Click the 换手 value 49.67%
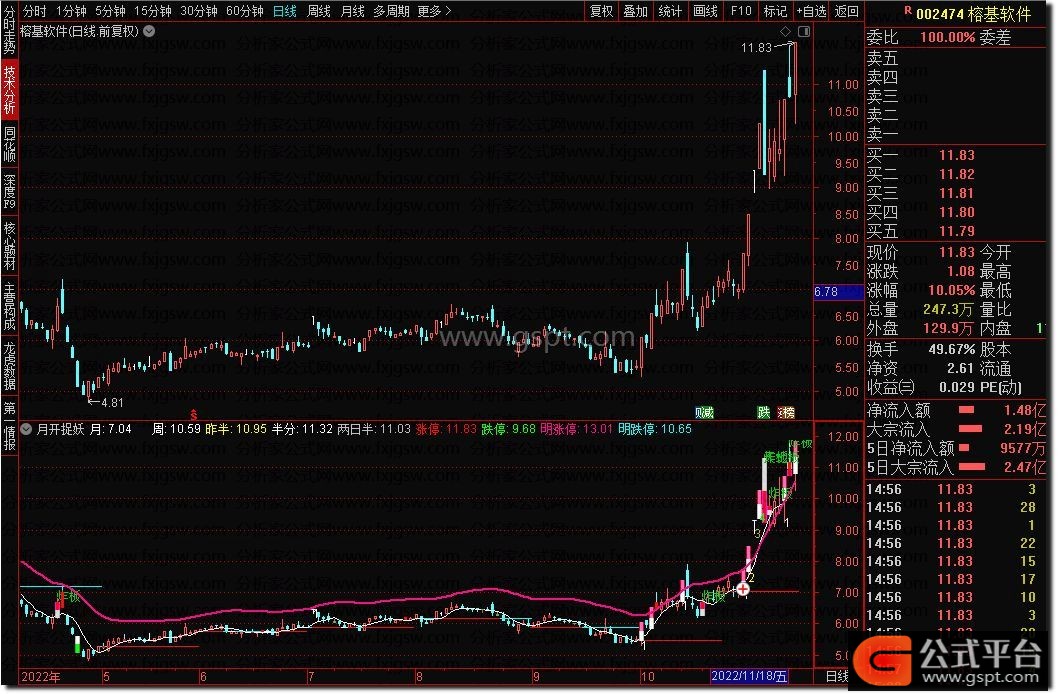The width and height of the screenshot is (1058, 694). (951, 349)
